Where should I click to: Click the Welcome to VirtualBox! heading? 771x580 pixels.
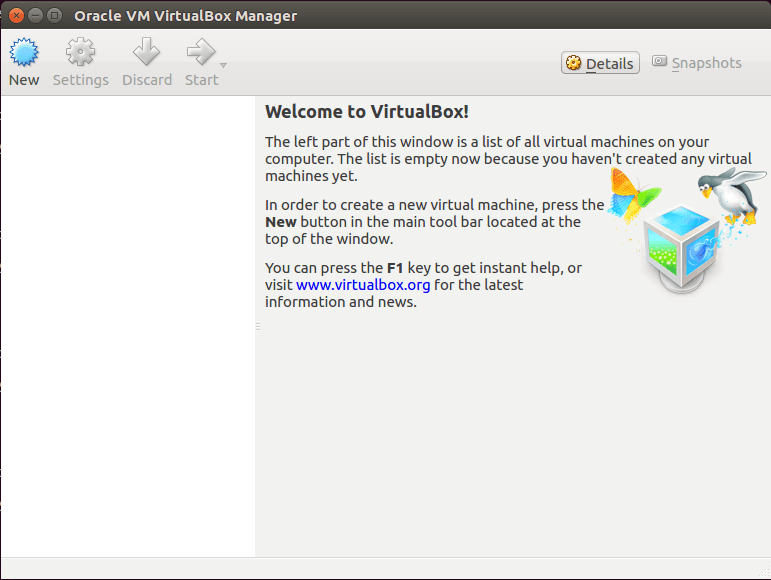367,112
